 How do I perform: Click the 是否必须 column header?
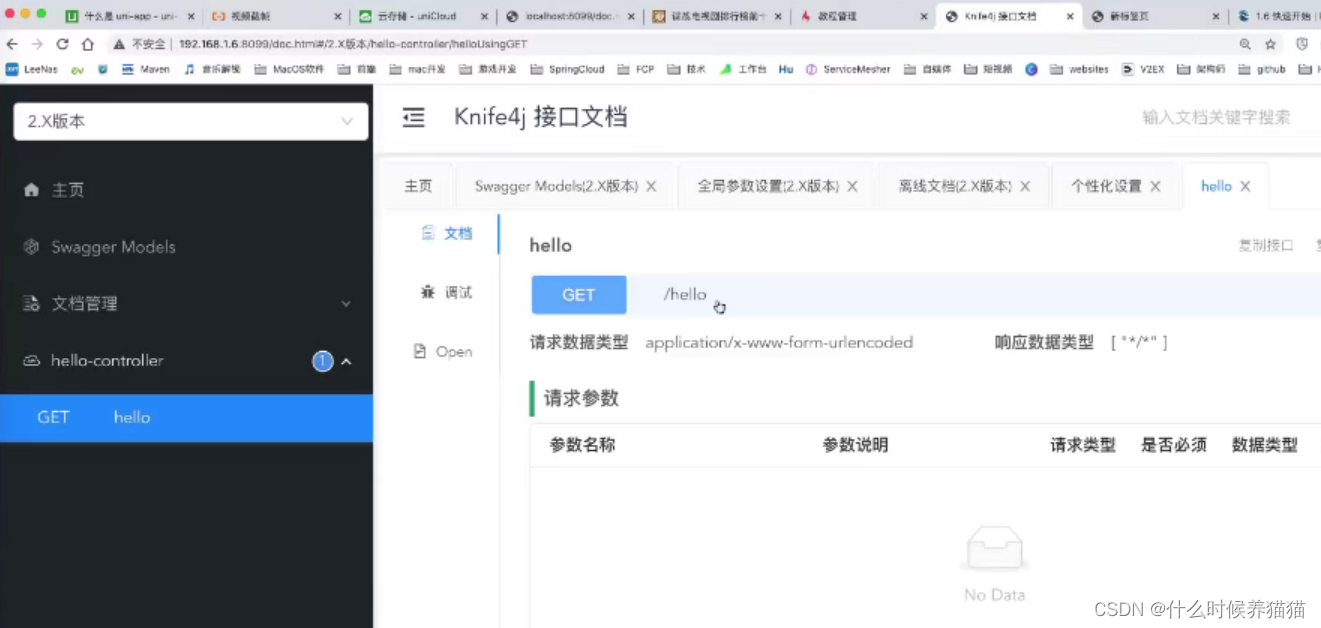(x=1174, y=445)
